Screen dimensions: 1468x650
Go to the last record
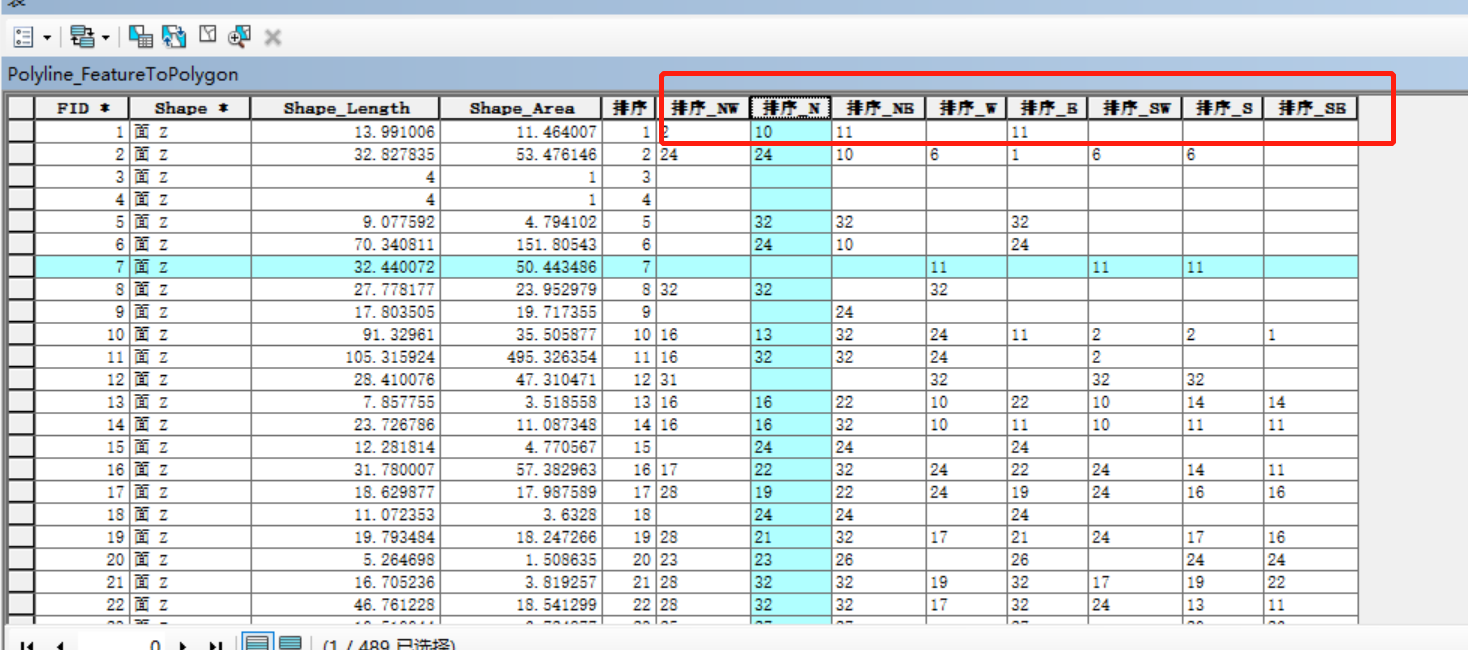pos(215,645)
